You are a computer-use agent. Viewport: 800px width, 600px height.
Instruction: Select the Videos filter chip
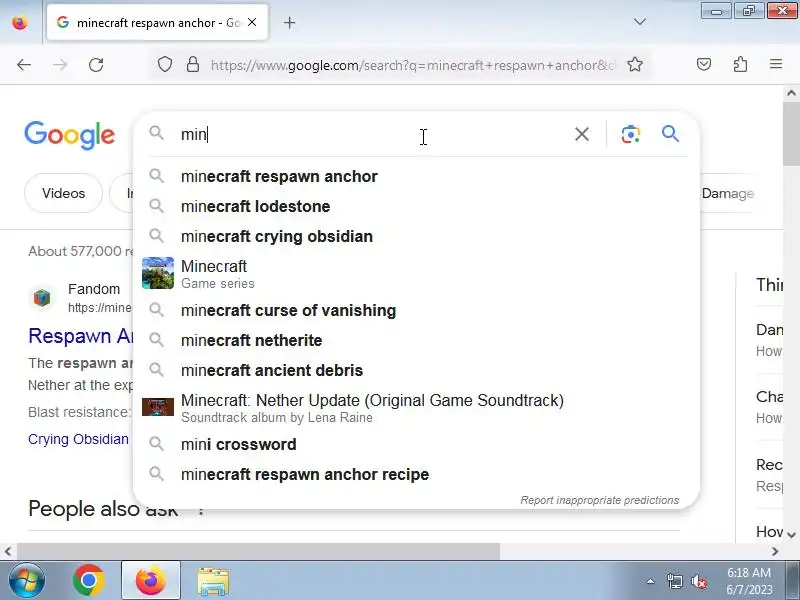[x=63, y=193]
